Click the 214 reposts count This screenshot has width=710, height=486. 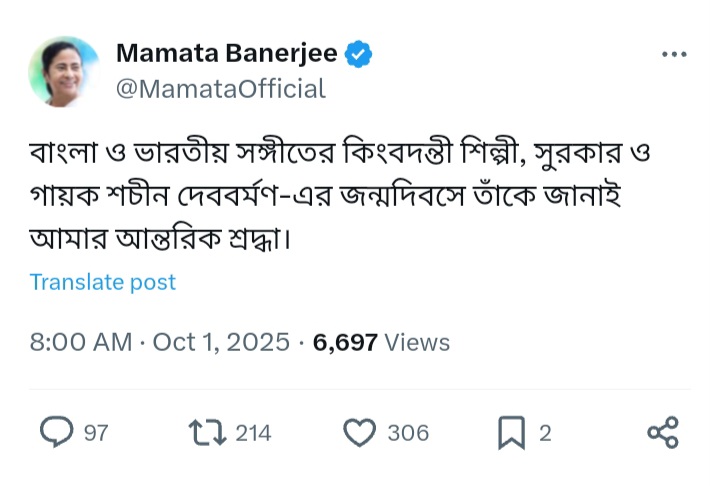[x=252, y=433]
